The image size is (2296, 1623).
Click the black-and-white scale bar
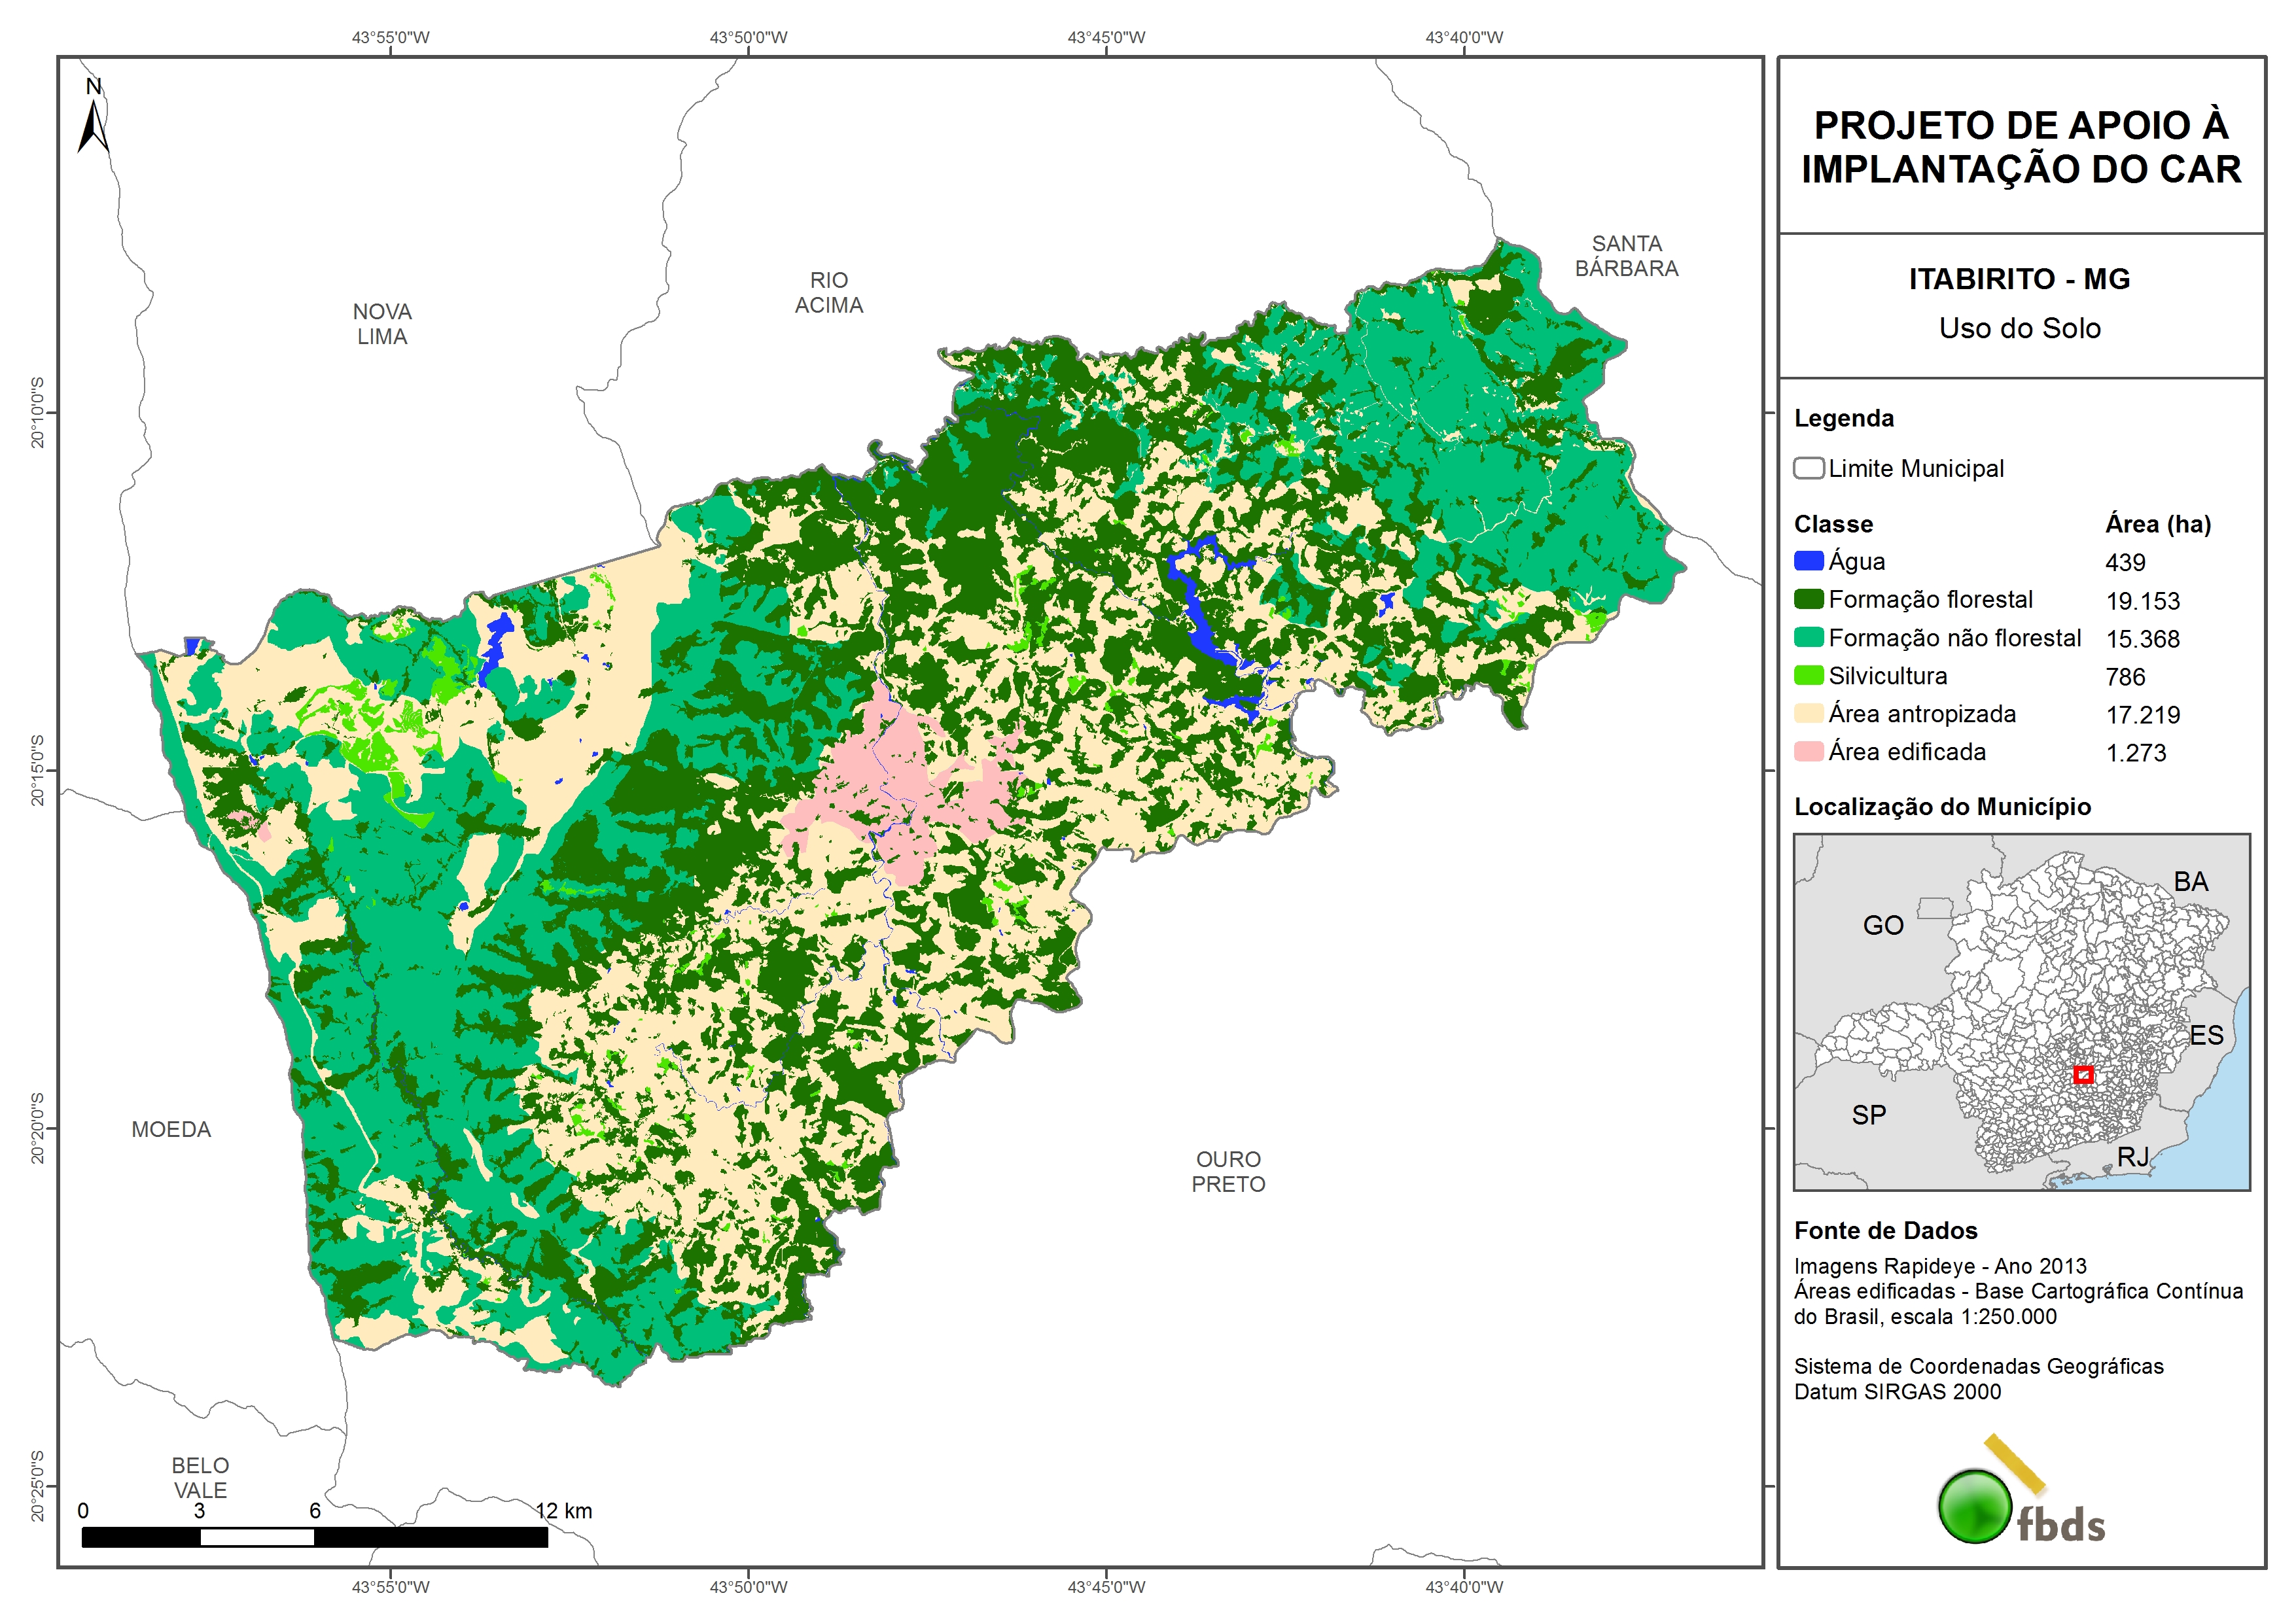tap(314, 1537)
